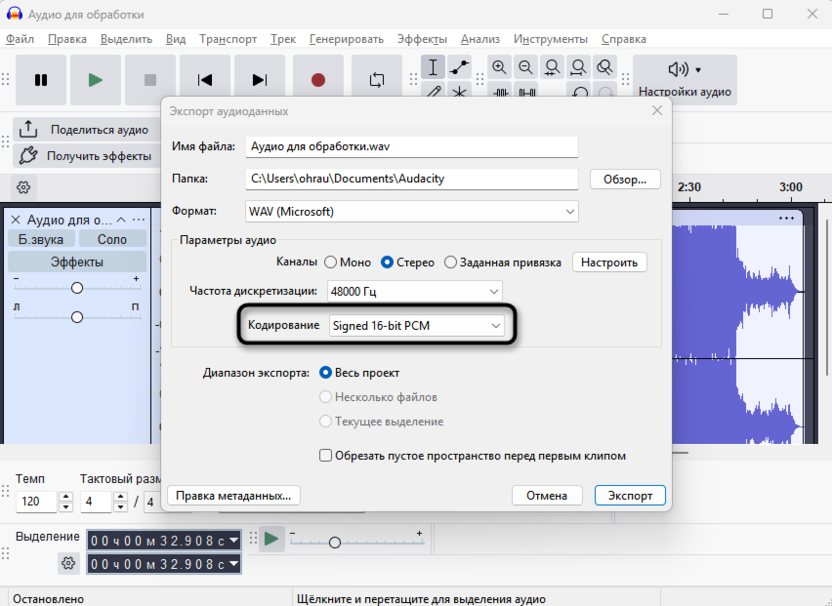Open the Транспорт menu

click(228, 39)
